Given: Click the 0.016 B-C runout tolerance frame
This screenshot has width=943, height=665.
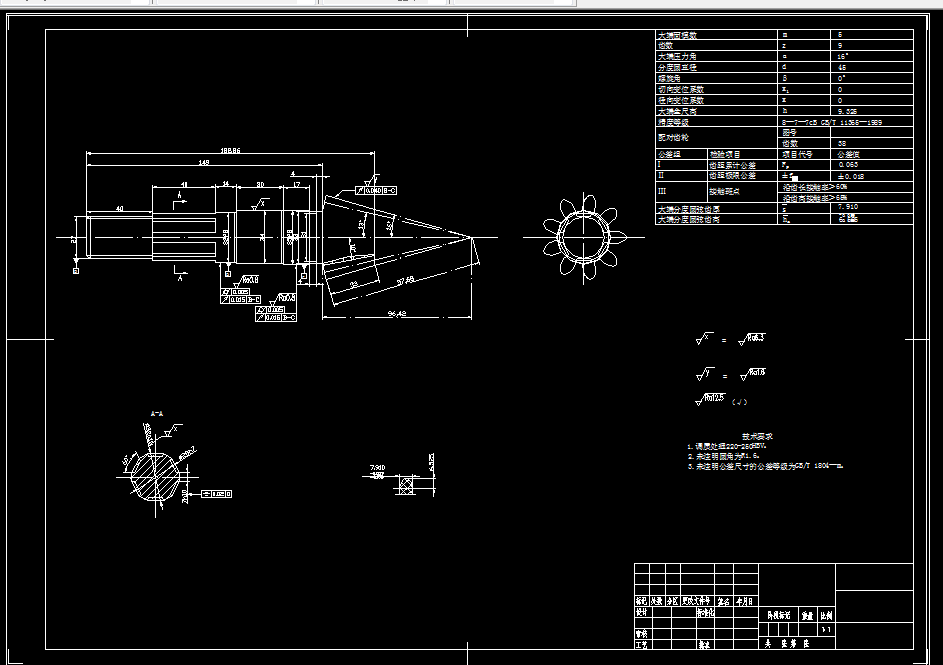Looking at the screenshot, I should (275, 317).
